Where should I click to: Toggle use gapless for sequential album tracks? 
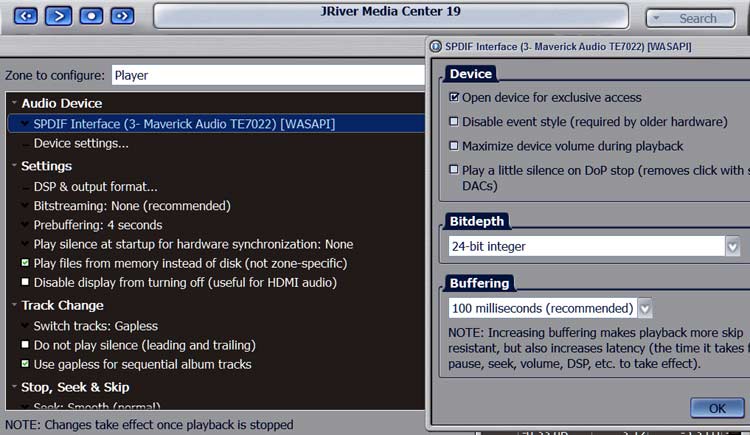click(26, 365)
